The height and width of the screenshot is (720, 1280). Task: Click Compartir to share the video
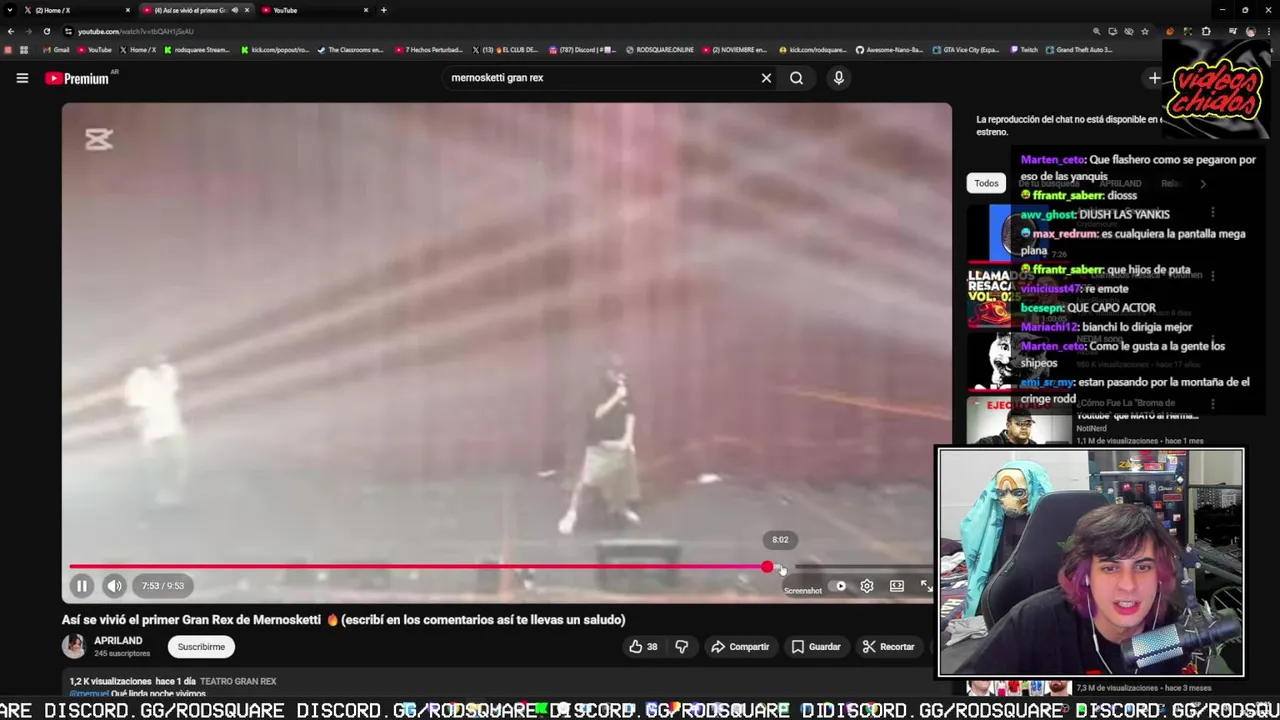pos(740,647)
